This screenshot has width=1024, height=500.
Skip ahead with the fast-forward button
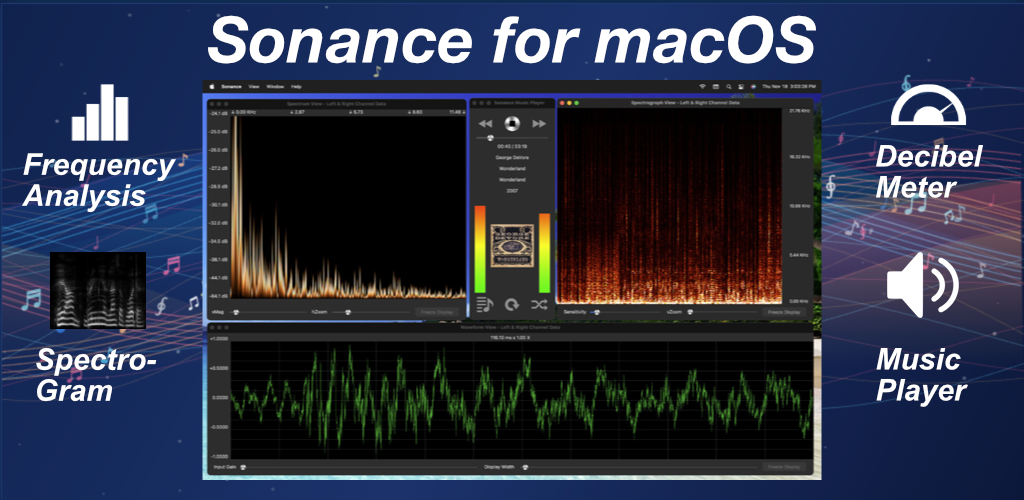point(539,124)
